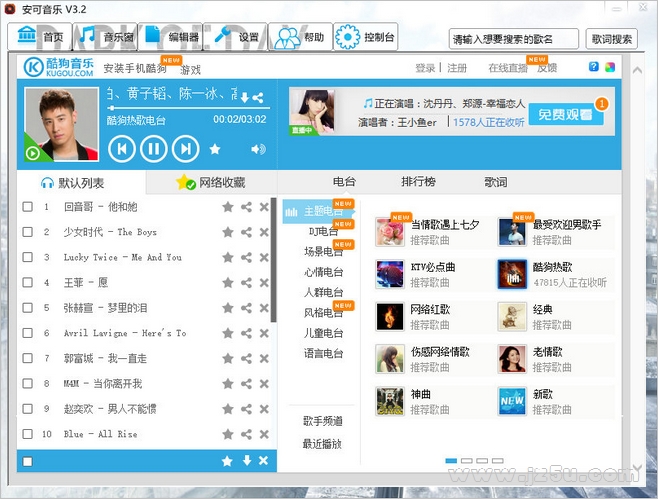Screen dimensions: 658x499
Task: Check the box for 张赫宣 - 梦里的泪
Action: click(28, 308)
